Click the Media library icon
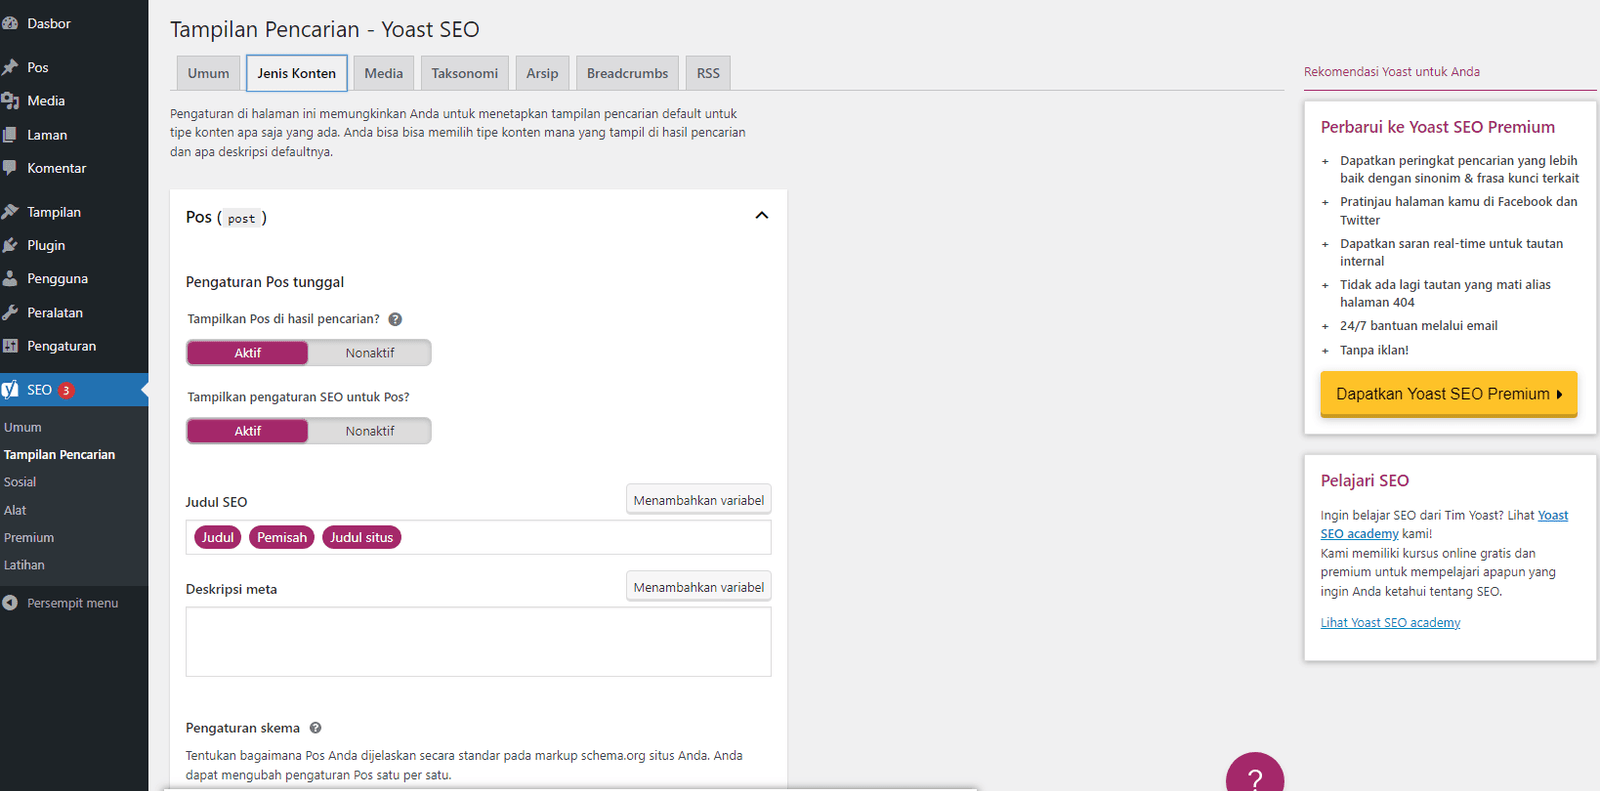Image resolution: width=1600 pixels, height=791 pixels. pos(10,101)
